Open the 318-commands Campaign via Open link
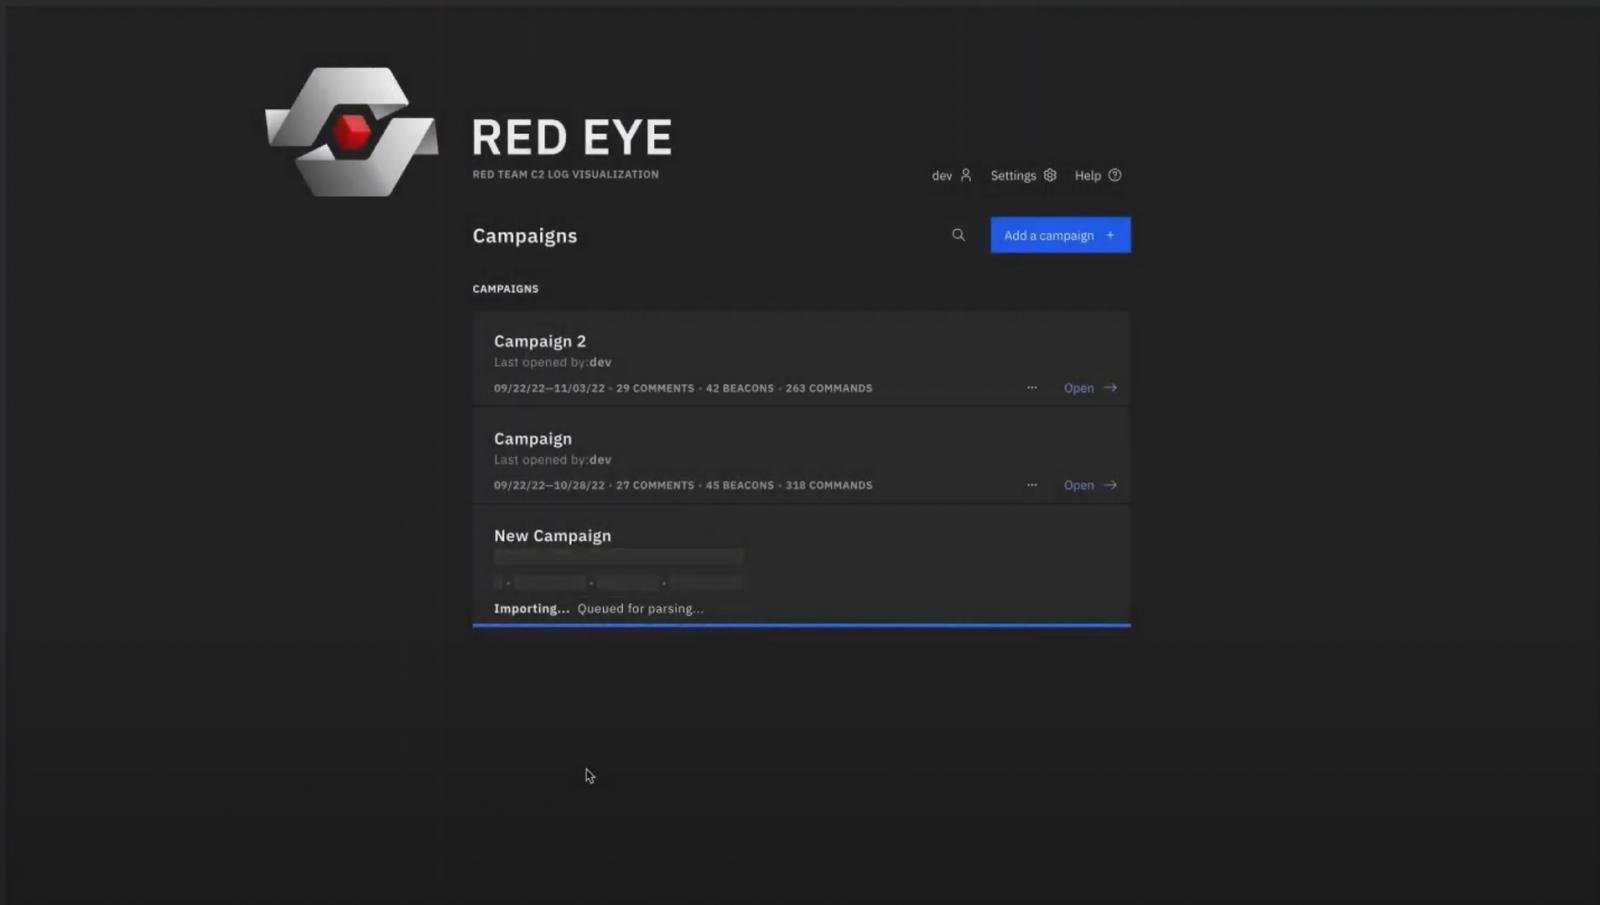The image size is (1600, 905). coord(1090,485)
